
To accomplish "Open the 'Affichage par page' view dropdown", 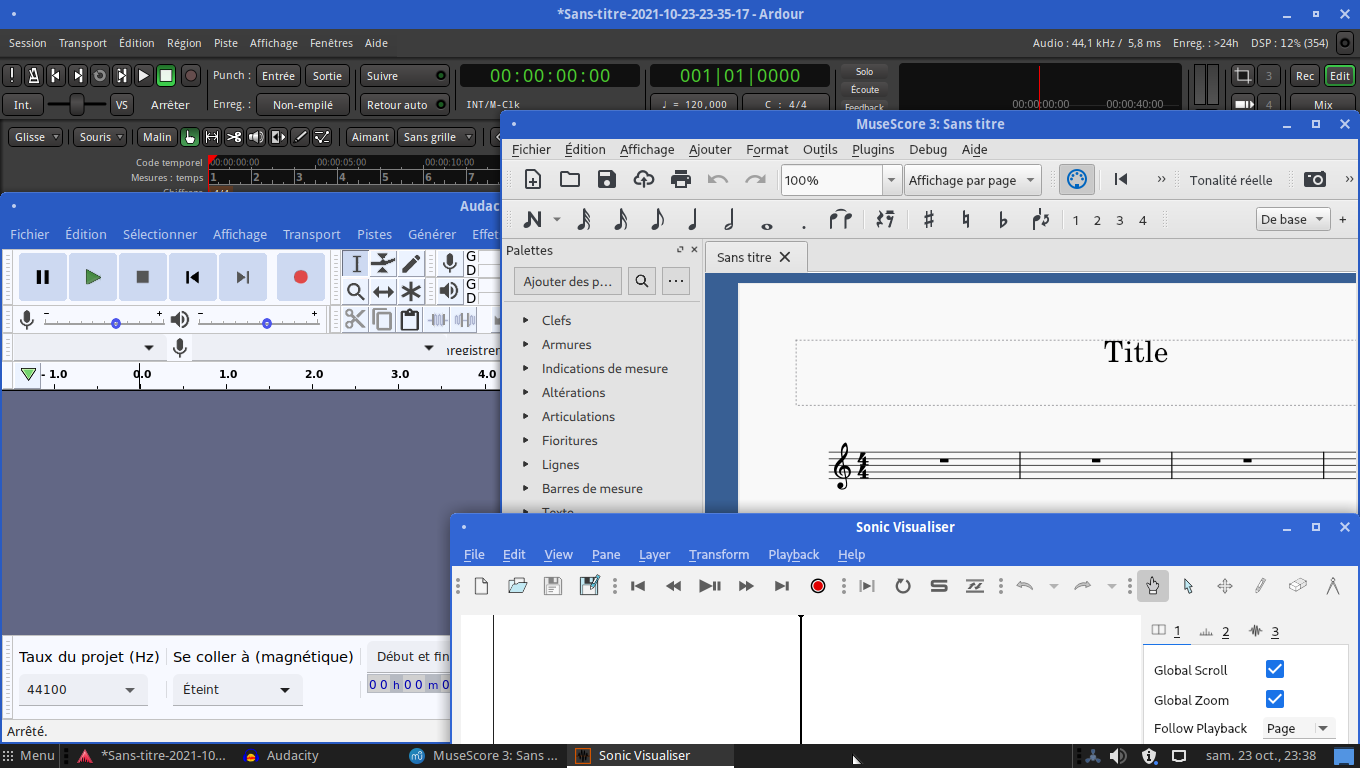I will pos(972,180).
